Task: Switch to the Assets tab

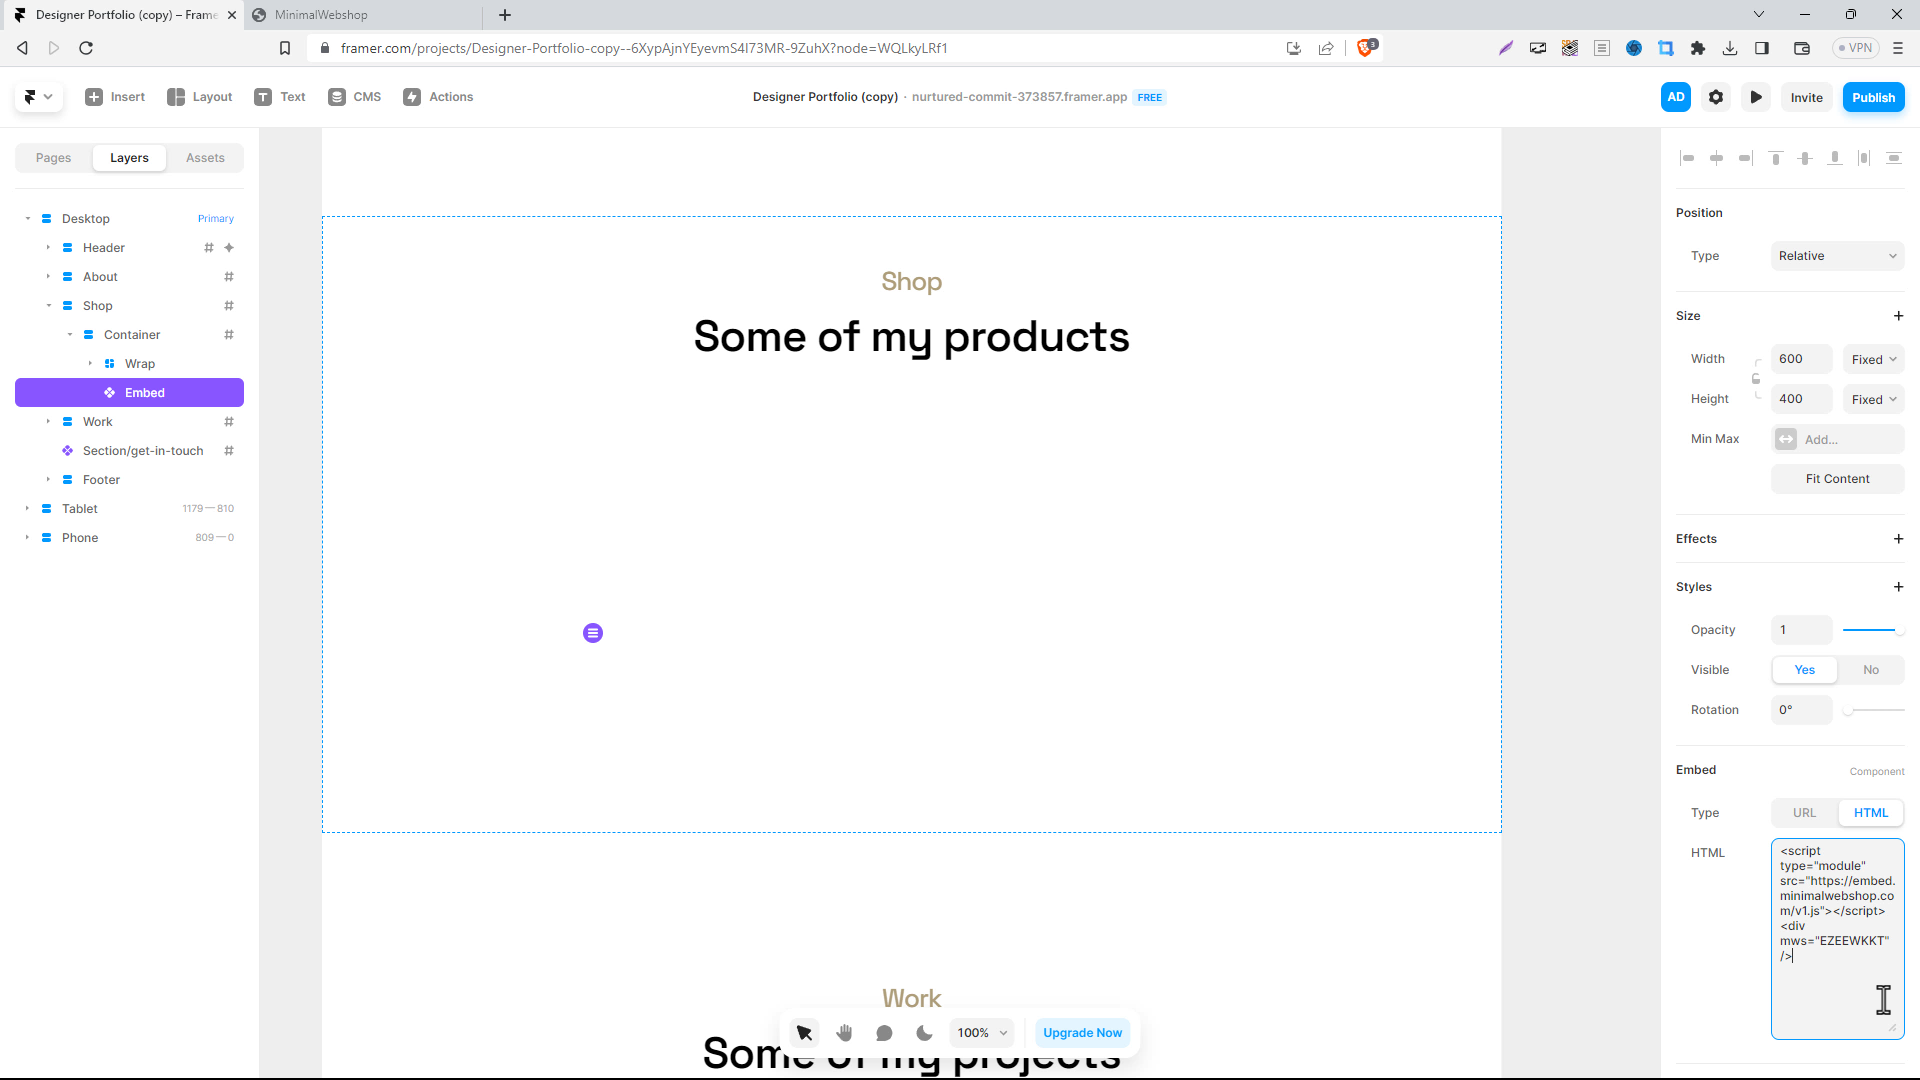Action: (x=205, y=158)
